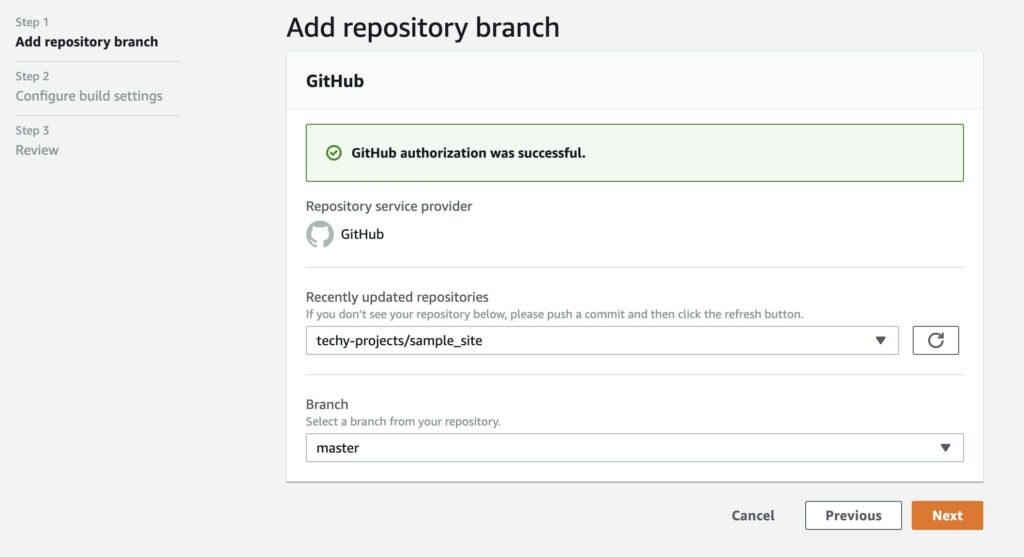Click the 'GitHub authorization was successful.' message

click(x=468, y=153)
